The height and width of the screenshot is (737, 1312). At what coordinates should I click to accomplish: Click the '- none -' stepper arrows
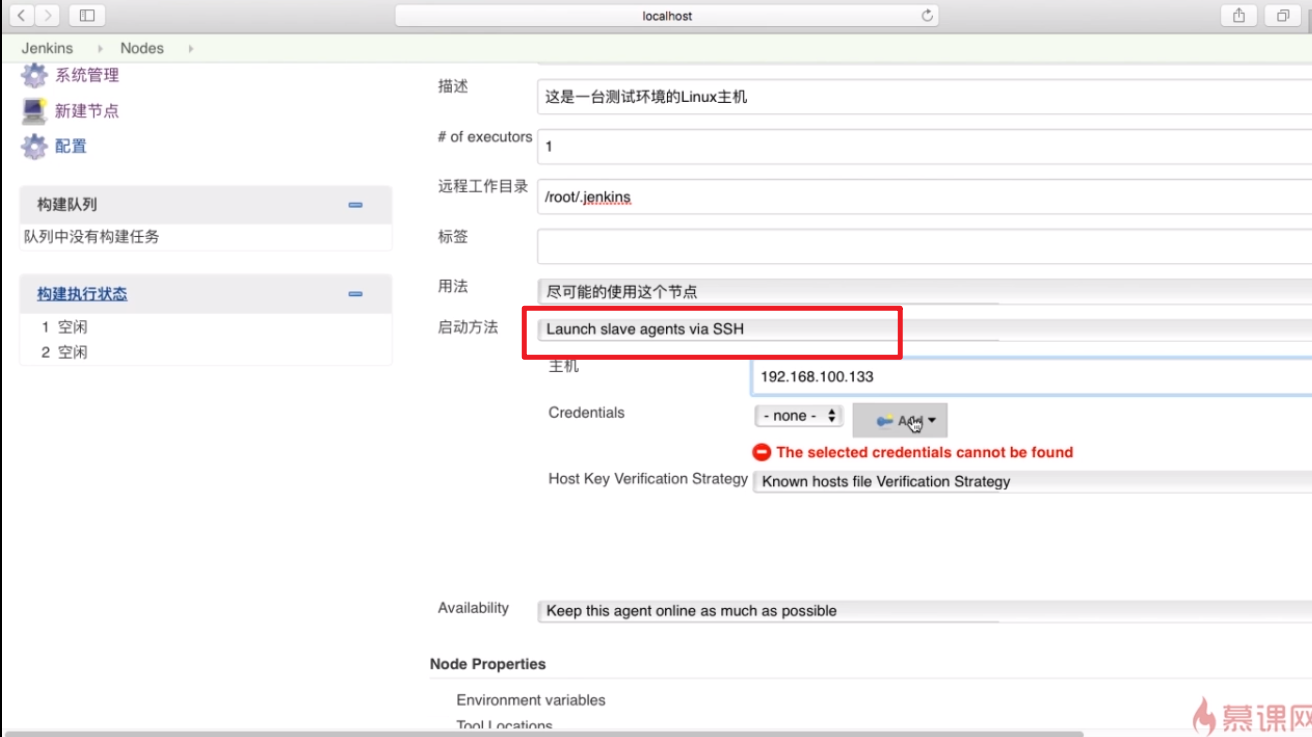click(x=830, y=415)
